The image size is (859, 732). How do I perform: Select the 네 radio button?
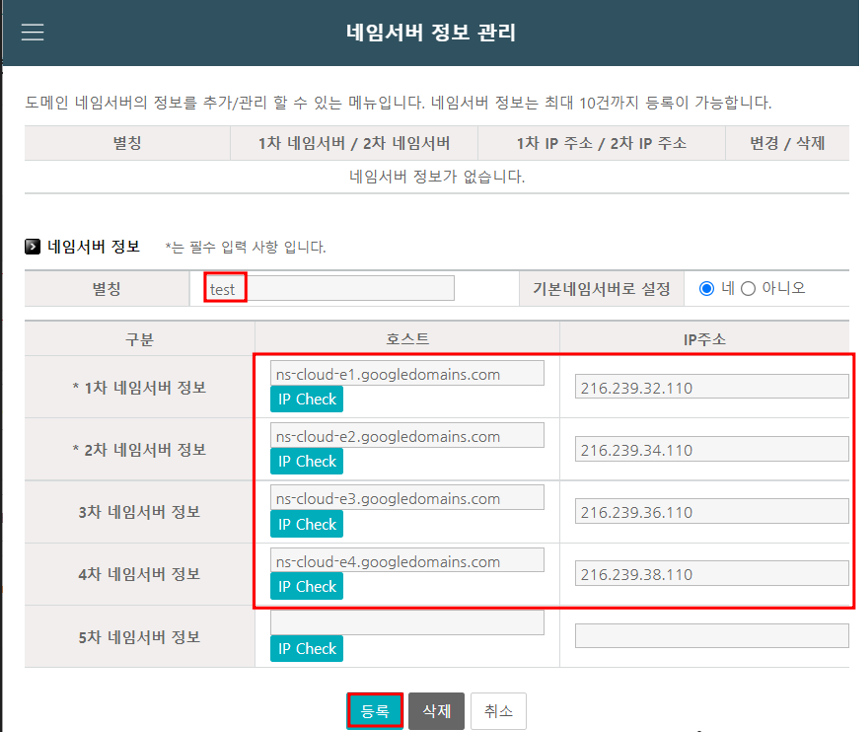click(707, 288)
